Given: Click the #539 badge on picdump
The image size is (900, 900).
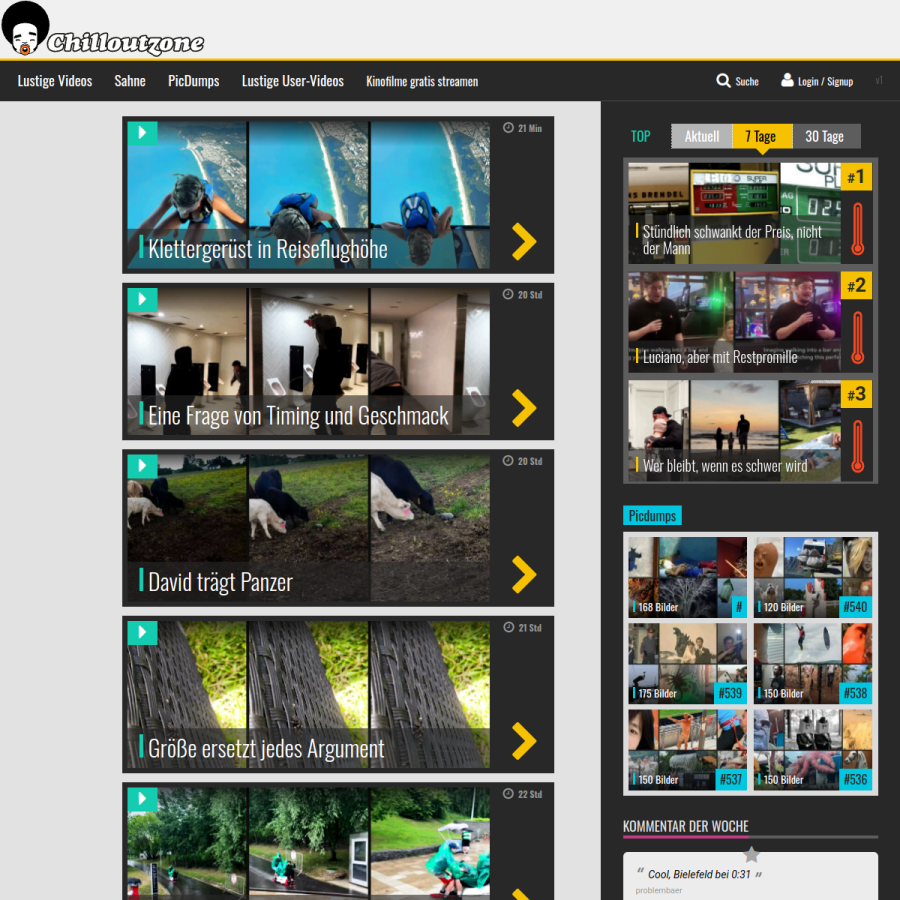Looking at the screenshot, I should coord(730,693).
